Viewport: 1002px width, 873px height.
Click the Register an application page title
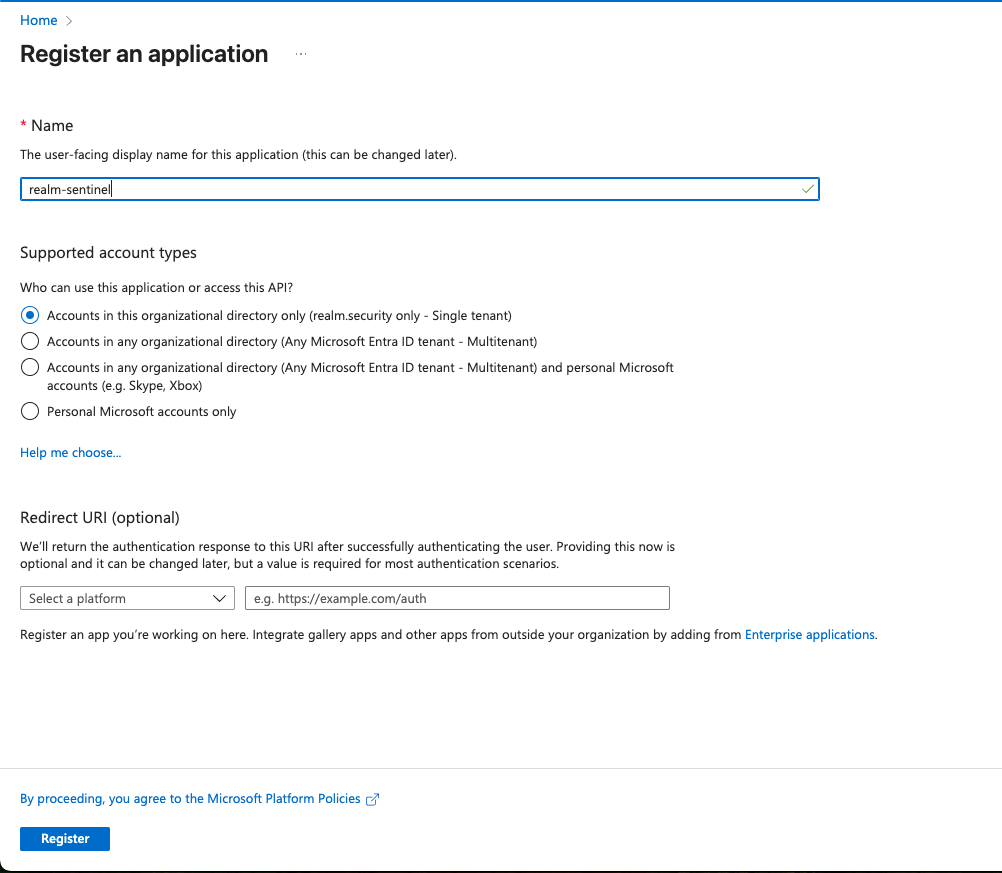tap(144, 54)
